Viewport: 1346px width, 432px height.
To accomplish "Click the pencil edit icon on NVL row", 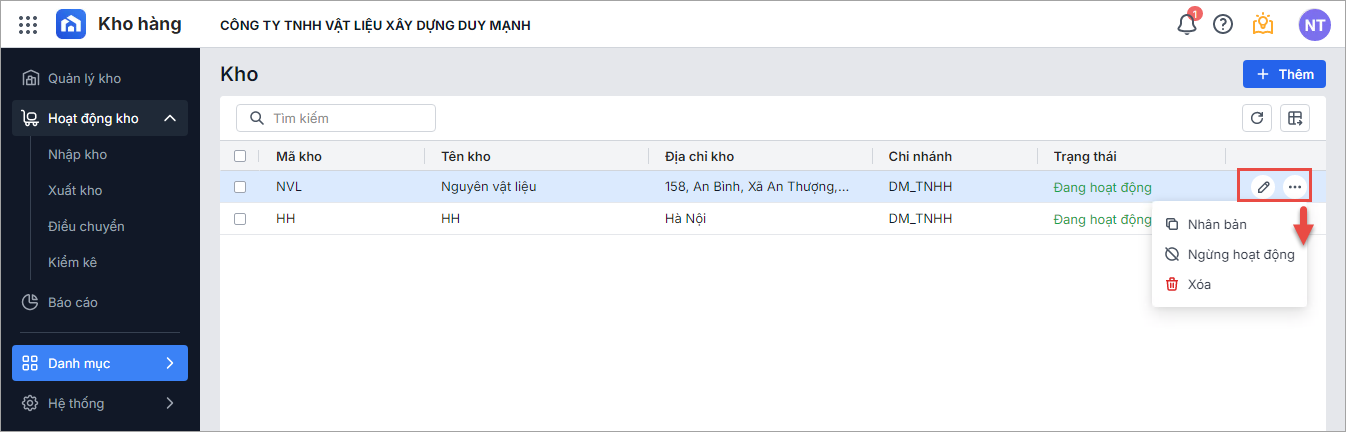I will click(1264, 187).
